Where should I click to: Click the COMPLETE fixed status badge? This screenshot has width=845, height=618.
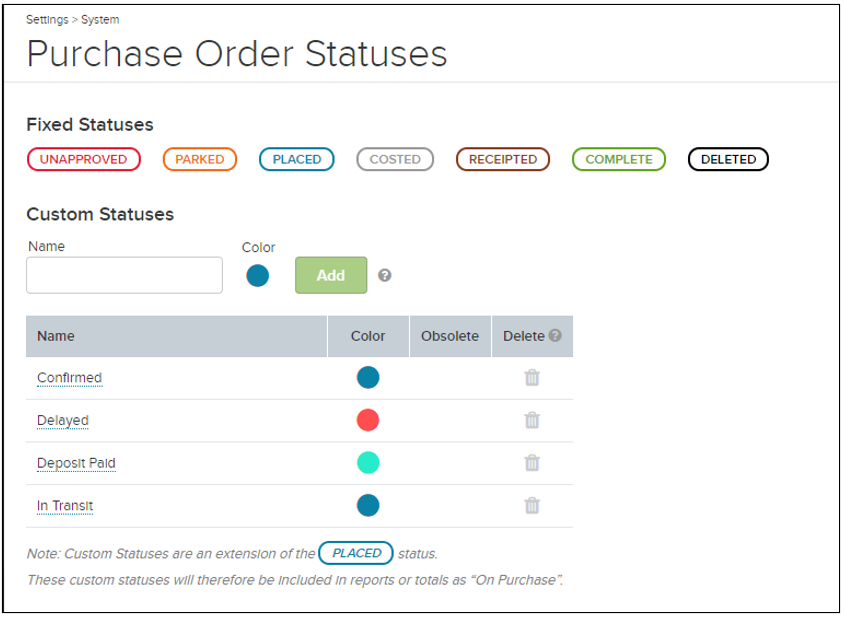tap(618, 159)
